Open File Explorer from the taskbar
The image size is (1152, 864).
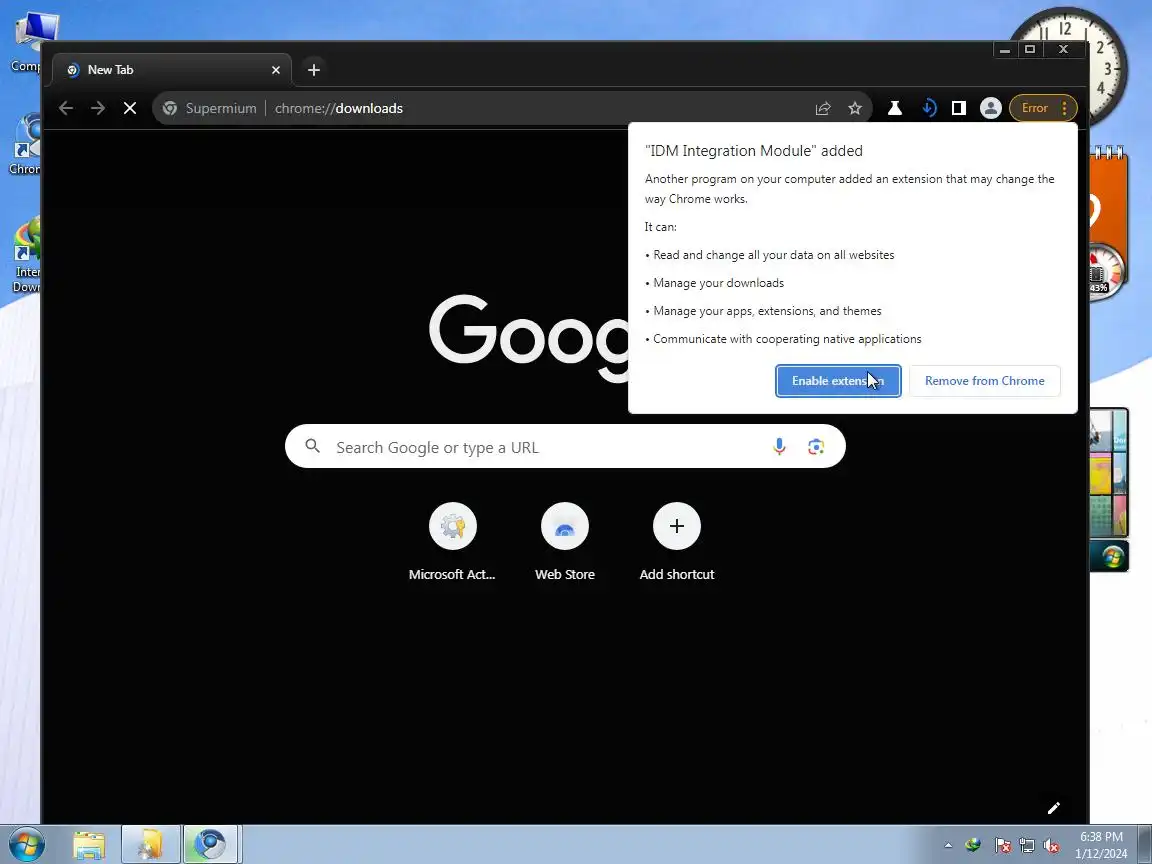pyautogui.click(x=89, y=845)
